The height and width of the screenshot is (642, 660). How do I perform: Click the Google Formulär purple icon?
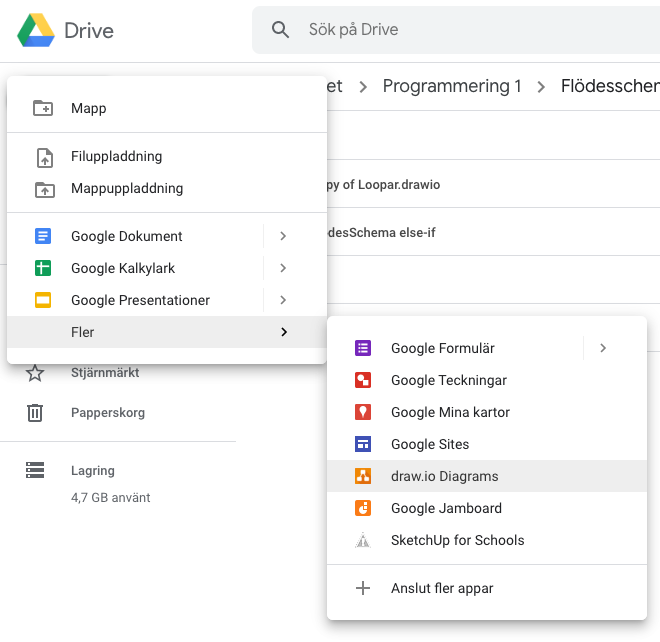pyautogui.click(x=363, y=348)
